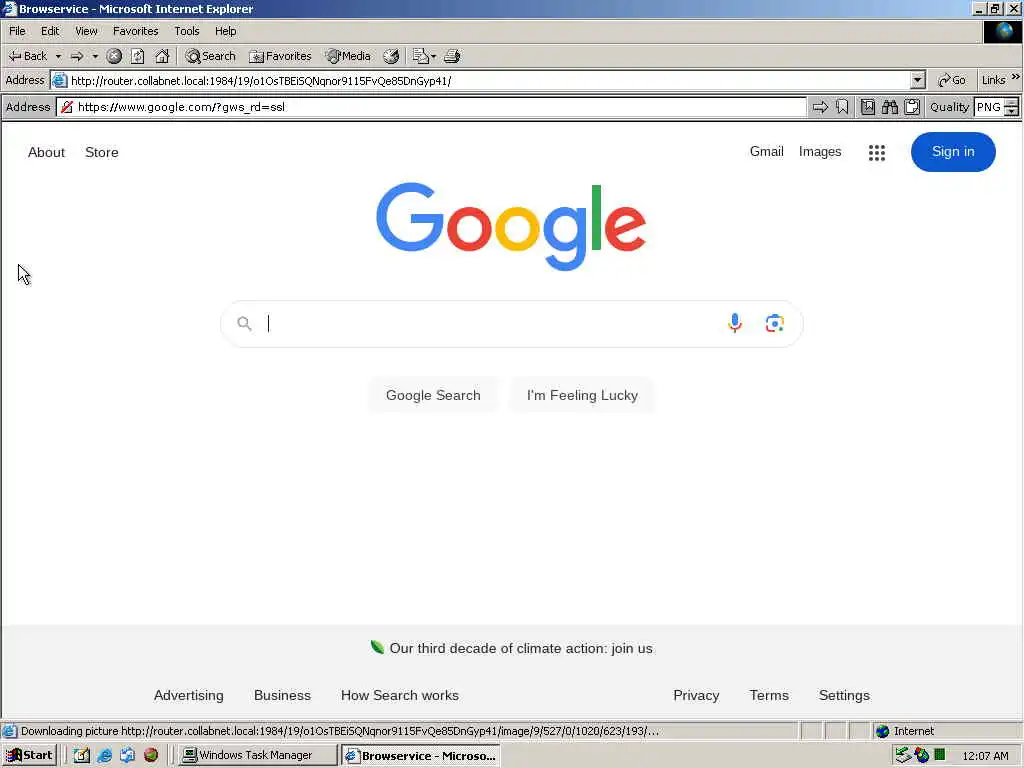The image size is (1024, 768).
Task: Click the red ball quick launch icon
Action: (x=151, y=756)
